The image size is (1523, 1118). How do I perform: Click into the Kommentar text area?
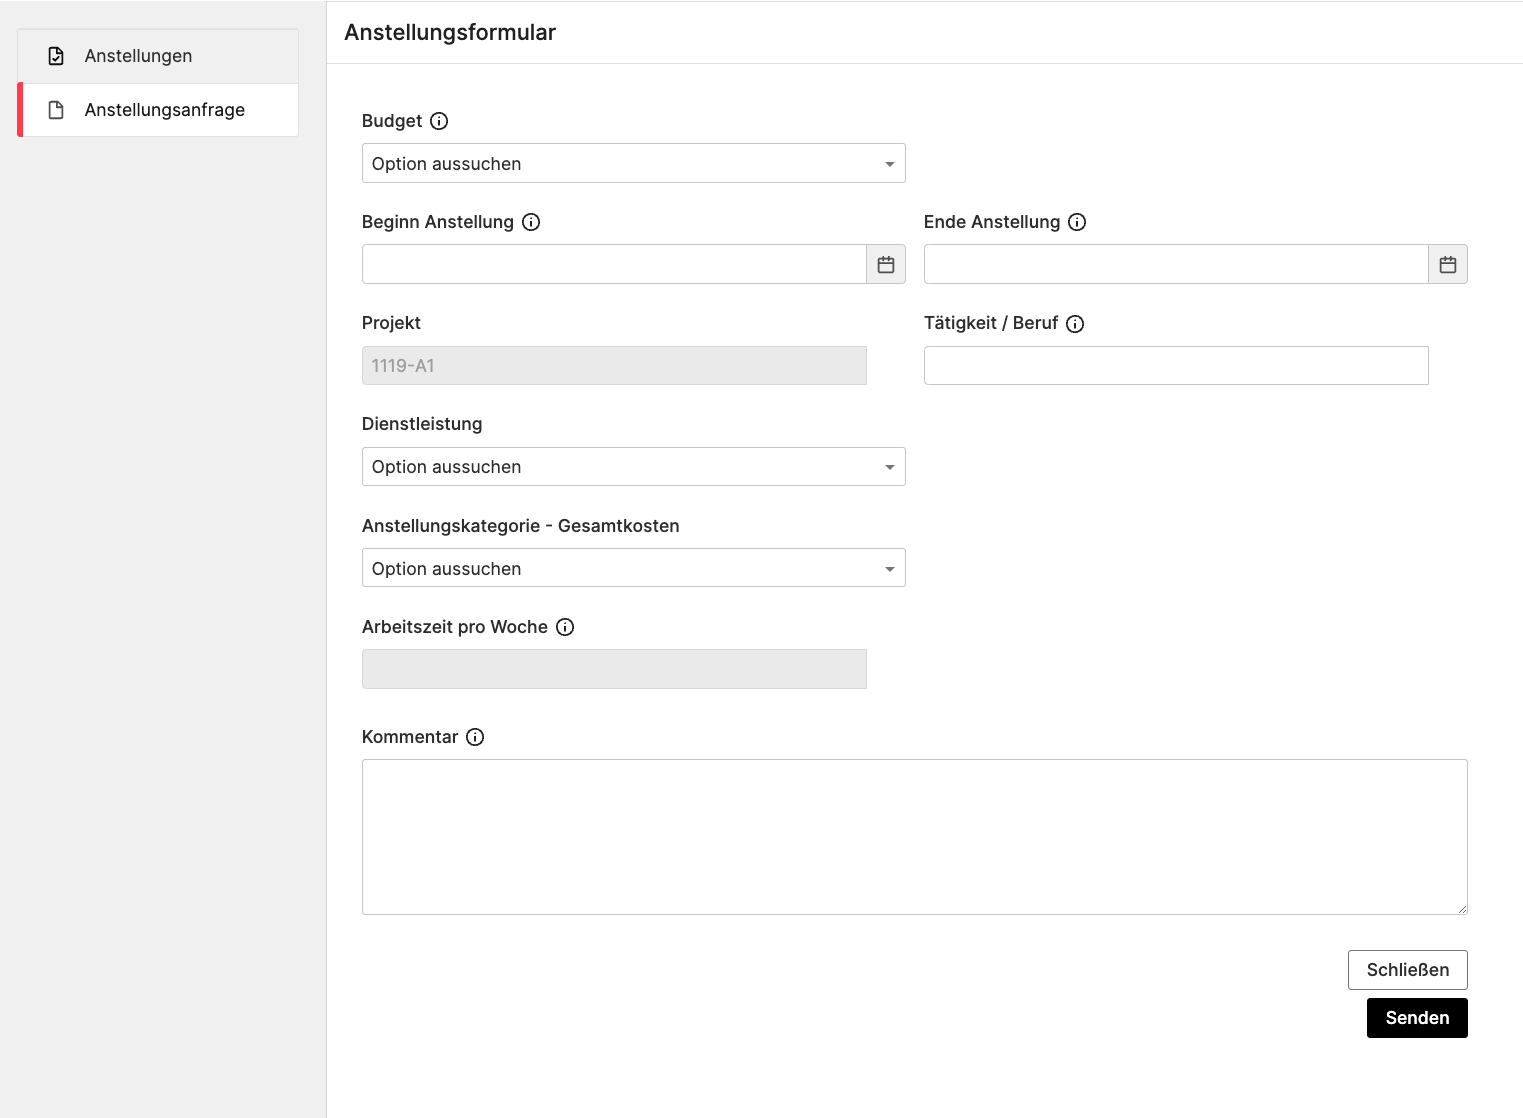click(x=915, y=837)
